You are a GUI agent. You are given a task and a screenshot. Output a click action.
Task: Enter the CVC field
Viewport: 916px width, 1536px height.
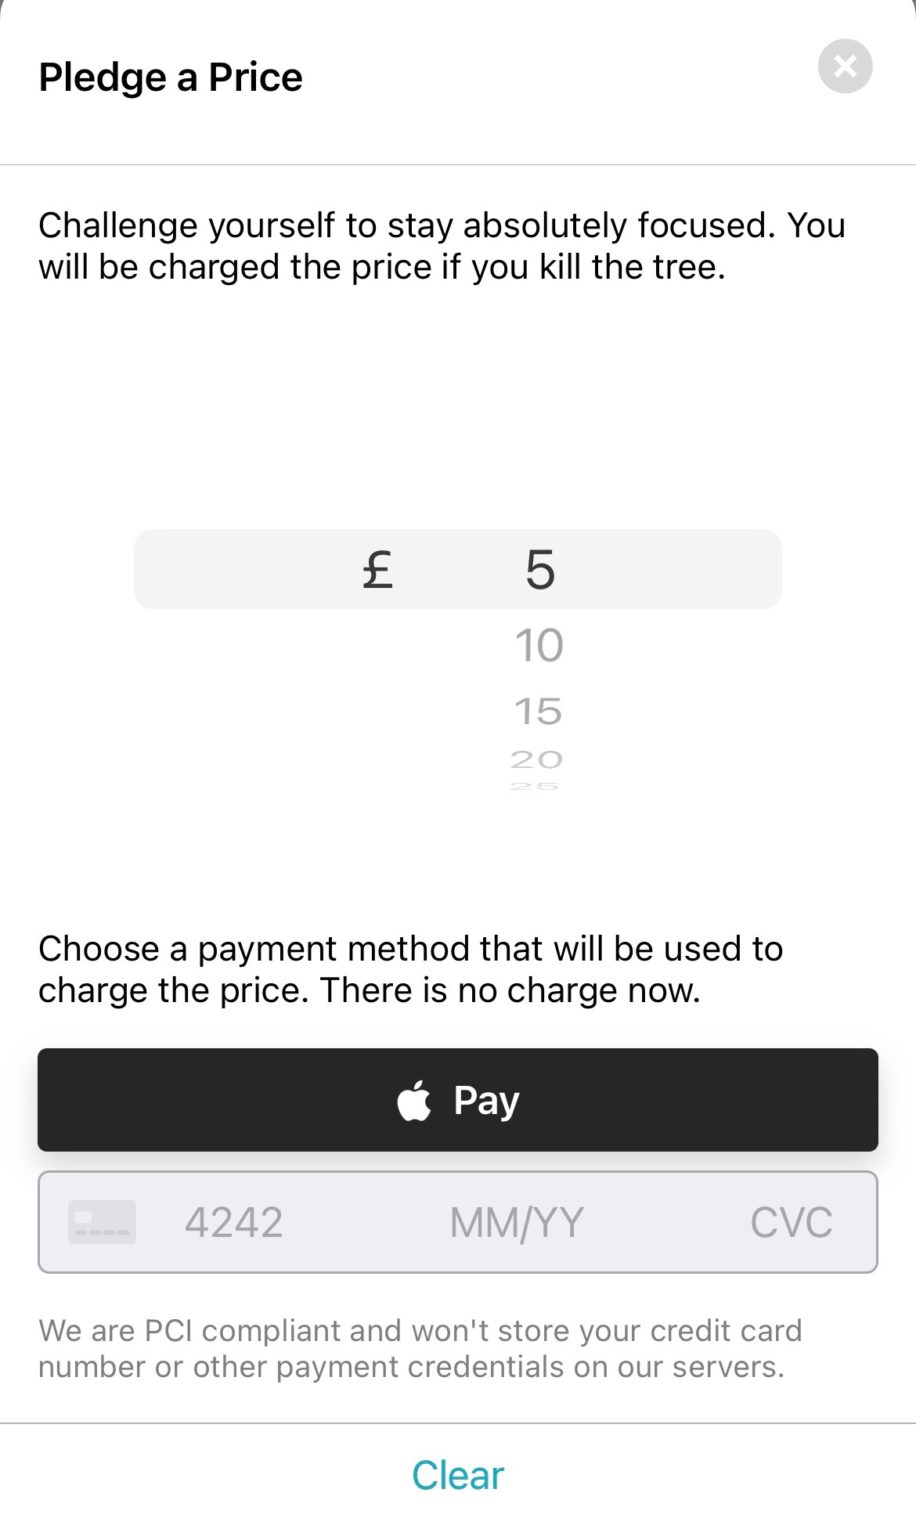click(791, 1222)
